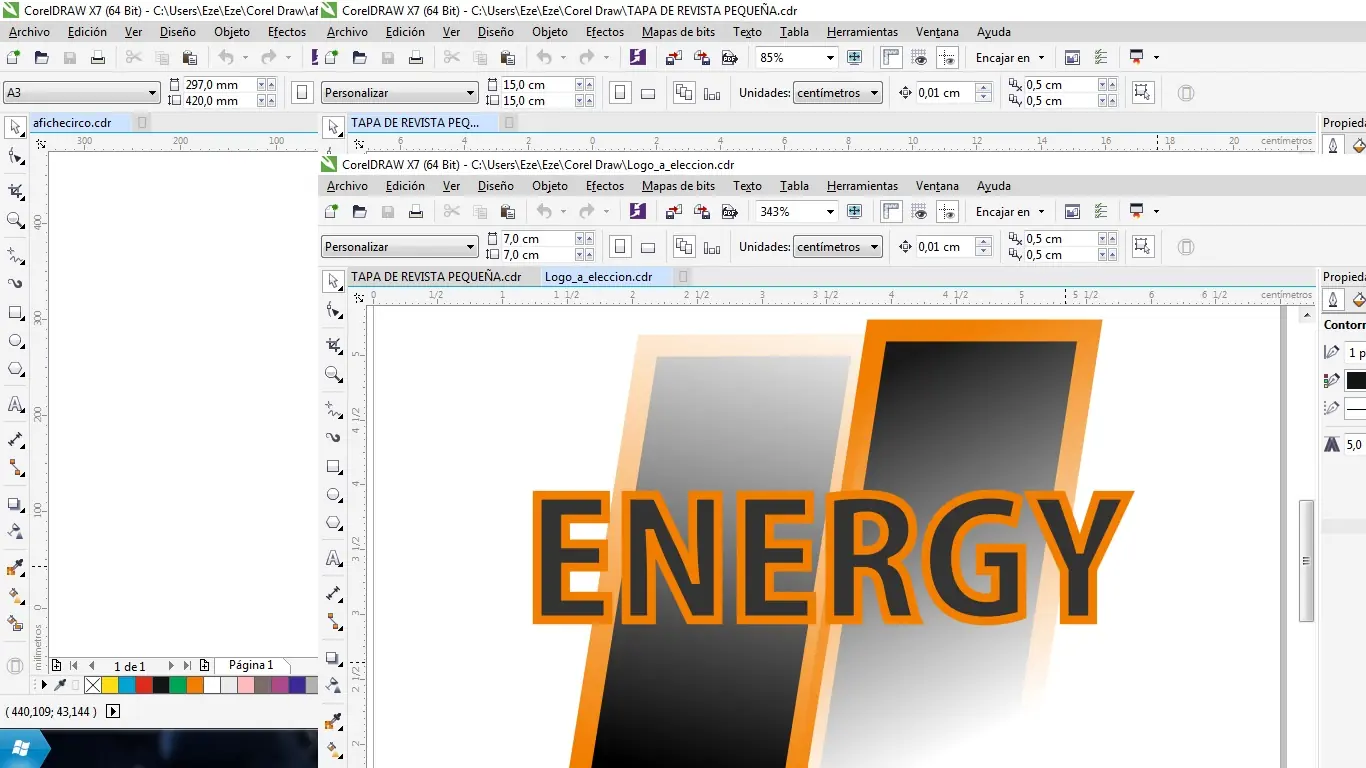Select Color Eyedropper tool in Logo_a_eleccion window
The width and height of the screenshot is (1366, 768).
click(334, 720)
